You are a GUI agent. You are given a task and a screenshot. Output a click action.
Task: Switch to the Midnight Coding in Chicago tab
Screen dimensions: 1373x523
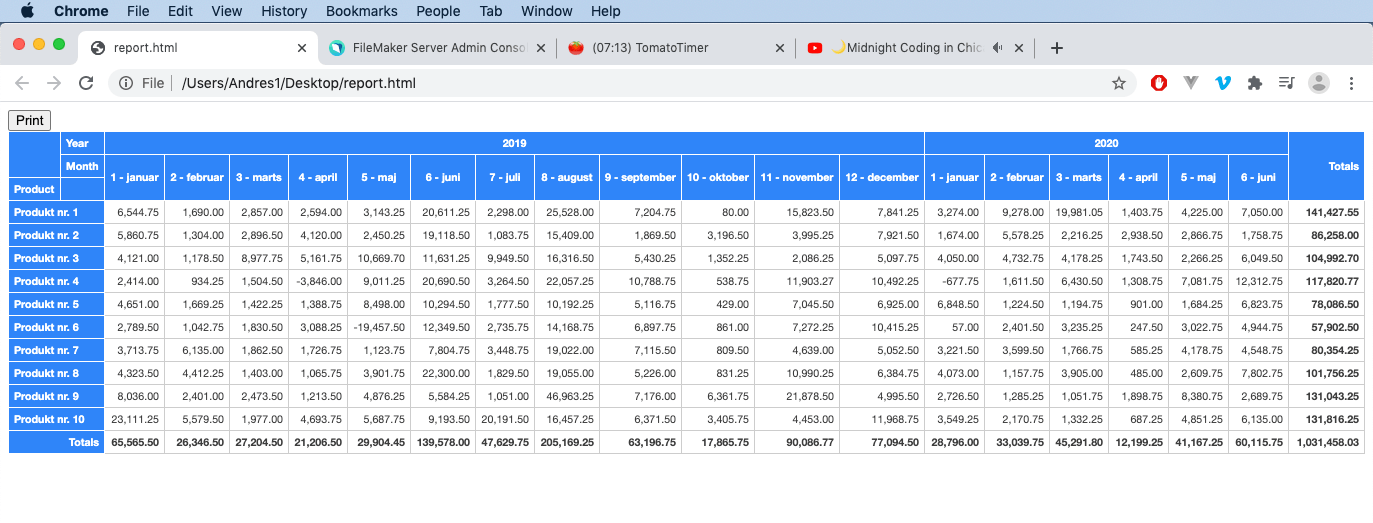(x=915, y=48)
